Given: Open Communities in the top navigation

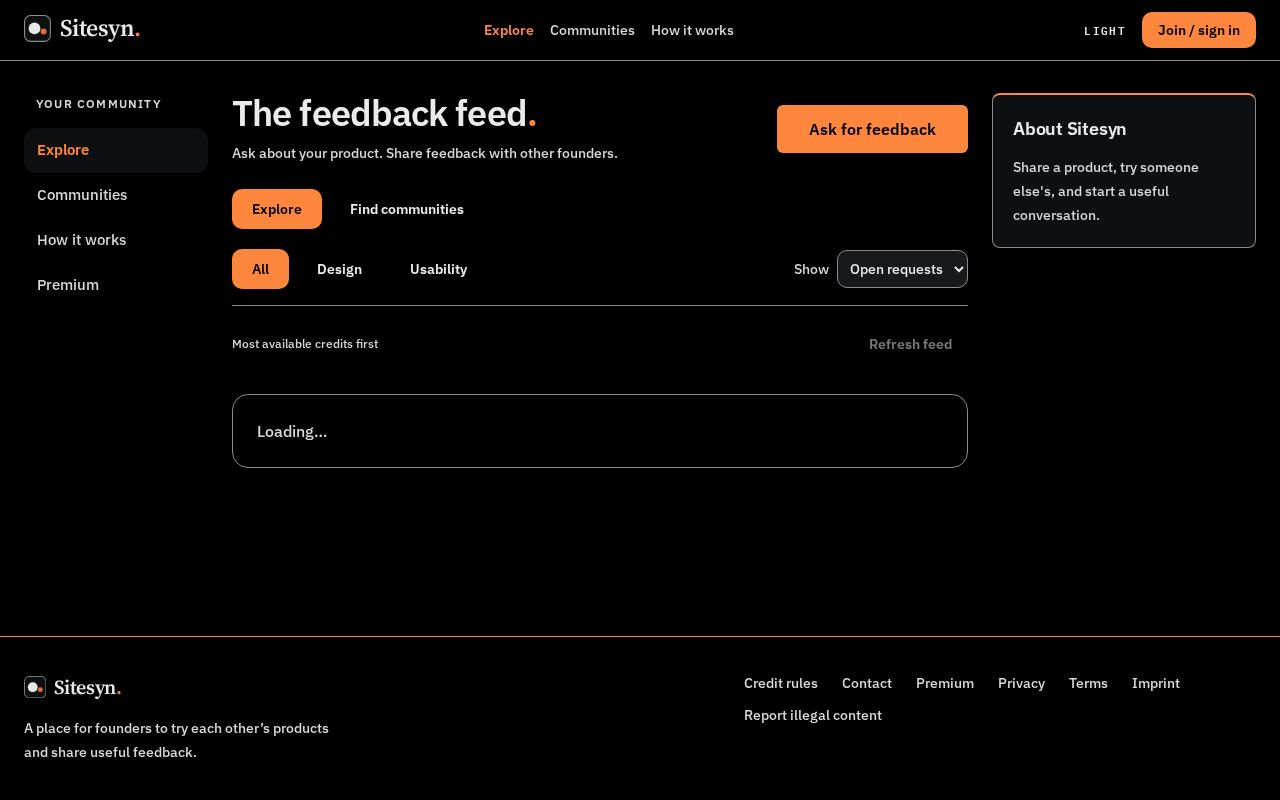Looking at the screenshot, I should coord(592,30).
